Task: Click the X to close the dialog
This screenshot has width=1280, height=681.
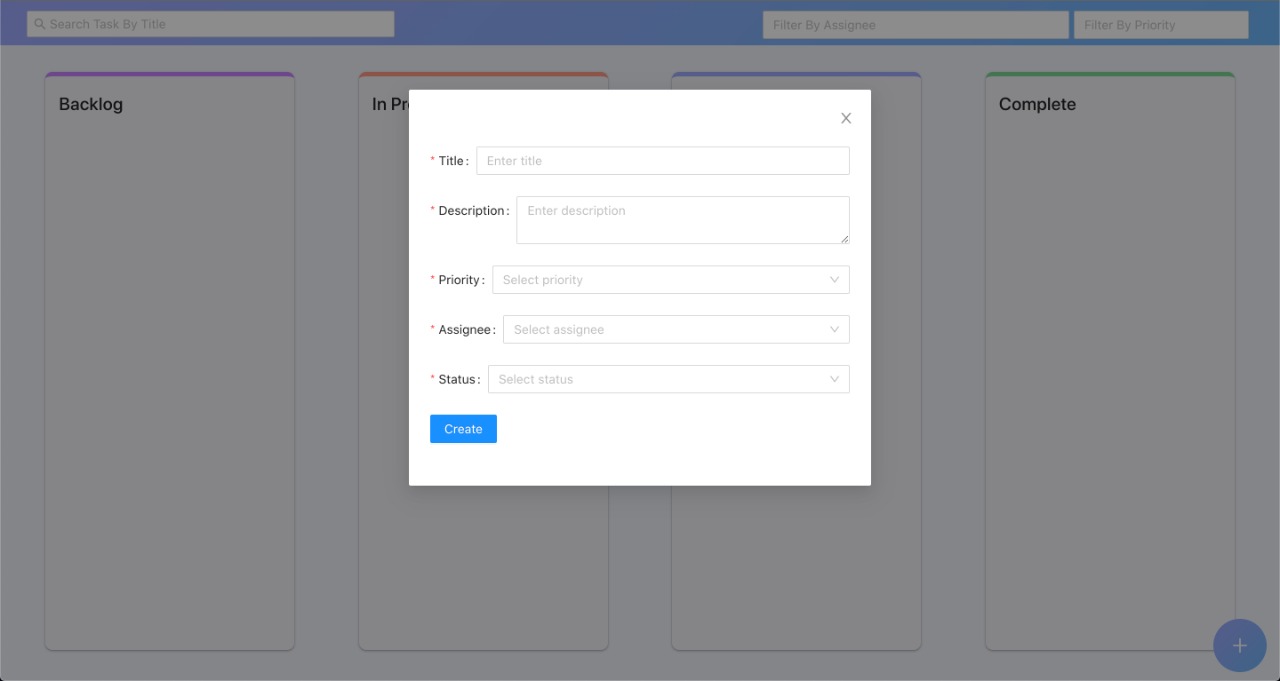Action: click(845, 117)
